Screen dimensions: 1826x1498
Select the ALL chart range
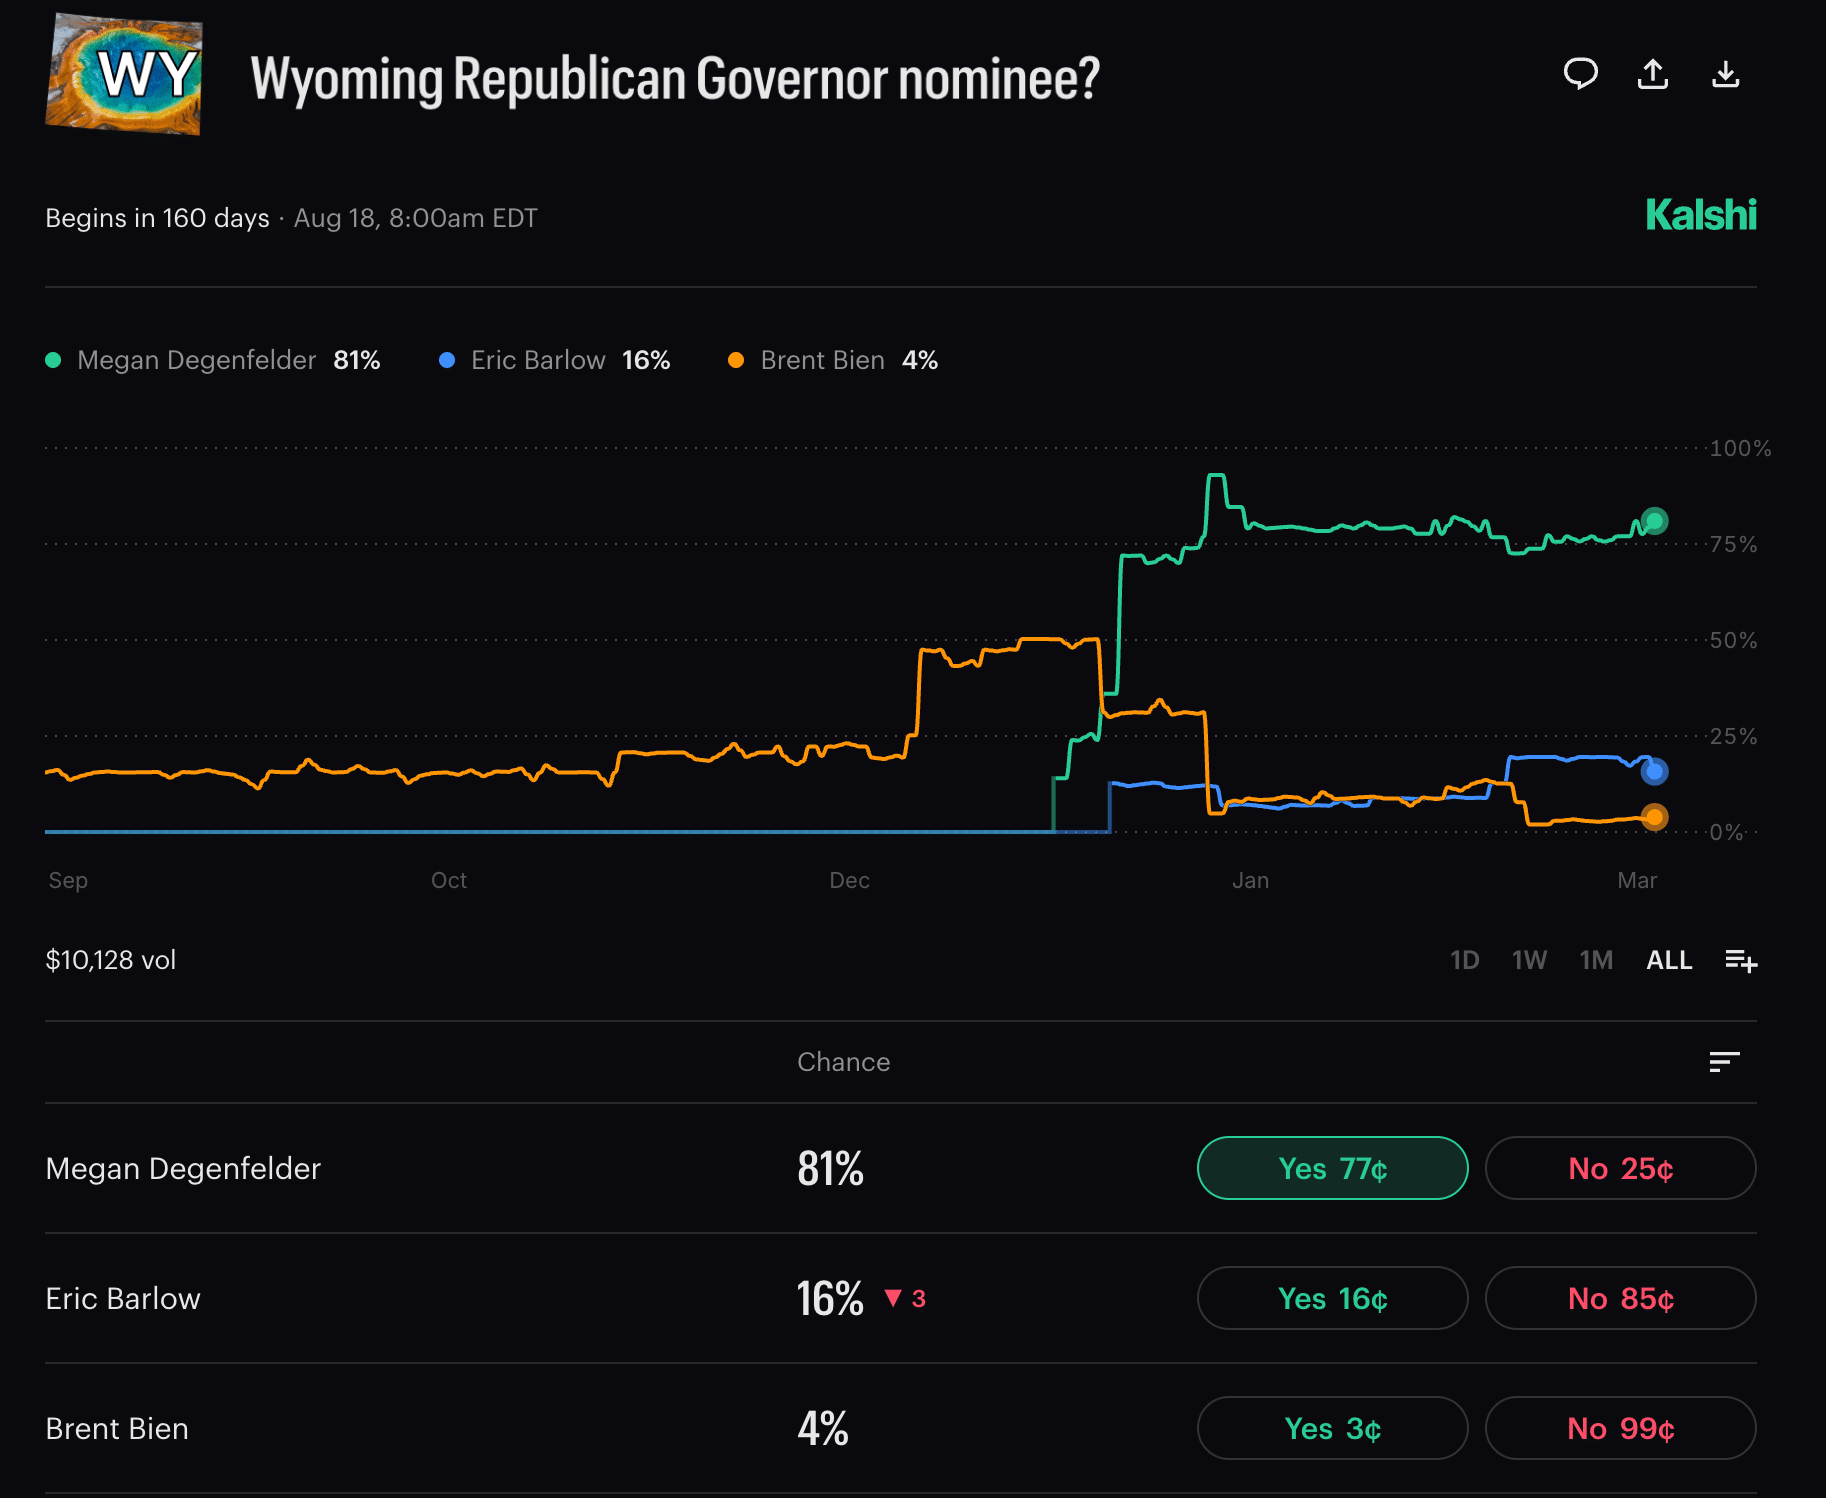tap(1669, 960)
